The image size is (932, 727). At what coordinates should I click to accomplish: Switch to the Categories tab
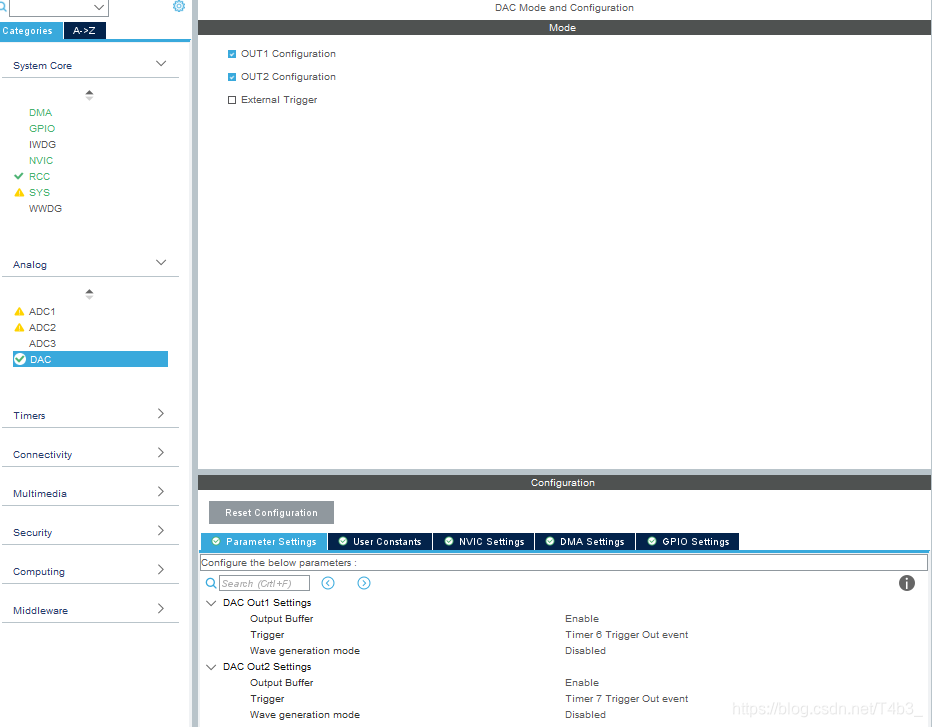pos(32,31)
